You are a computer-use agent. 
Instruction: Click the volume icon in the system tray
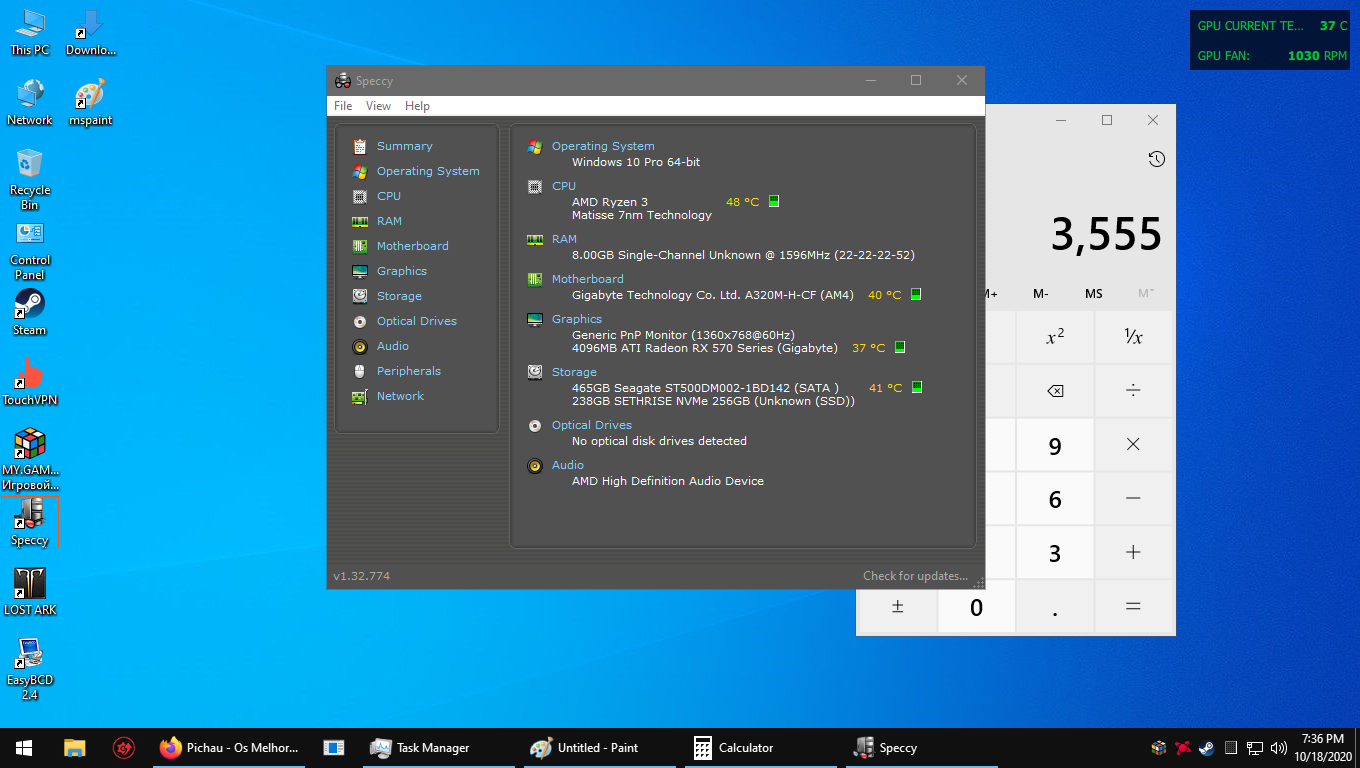[1278, 748]
